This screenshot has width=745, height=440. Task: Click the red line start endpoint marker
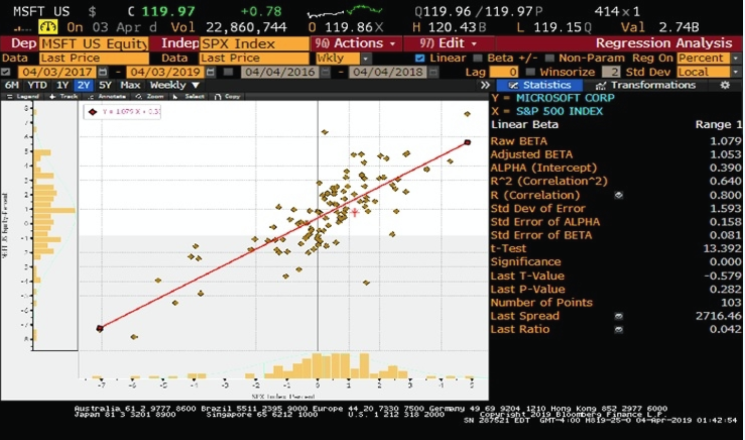click(x=100, y=328)
